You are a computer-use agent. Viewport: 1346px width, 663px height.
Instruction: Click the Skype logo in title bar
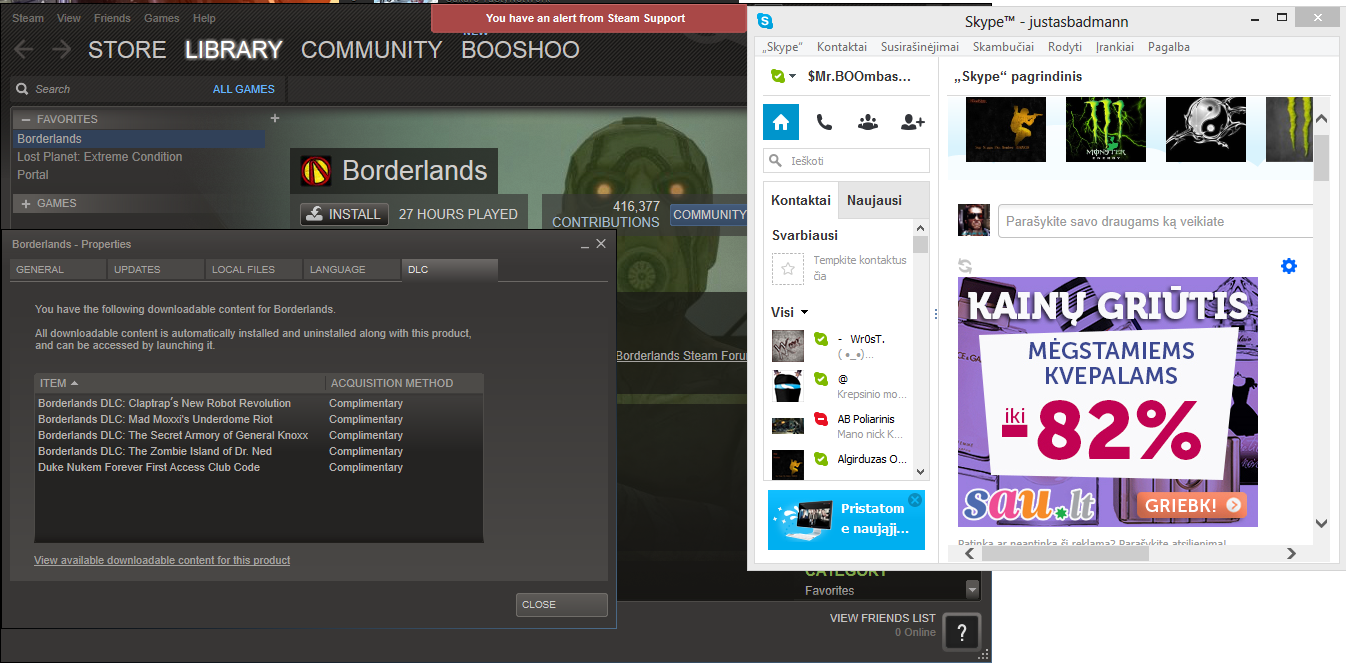[765, 20]
